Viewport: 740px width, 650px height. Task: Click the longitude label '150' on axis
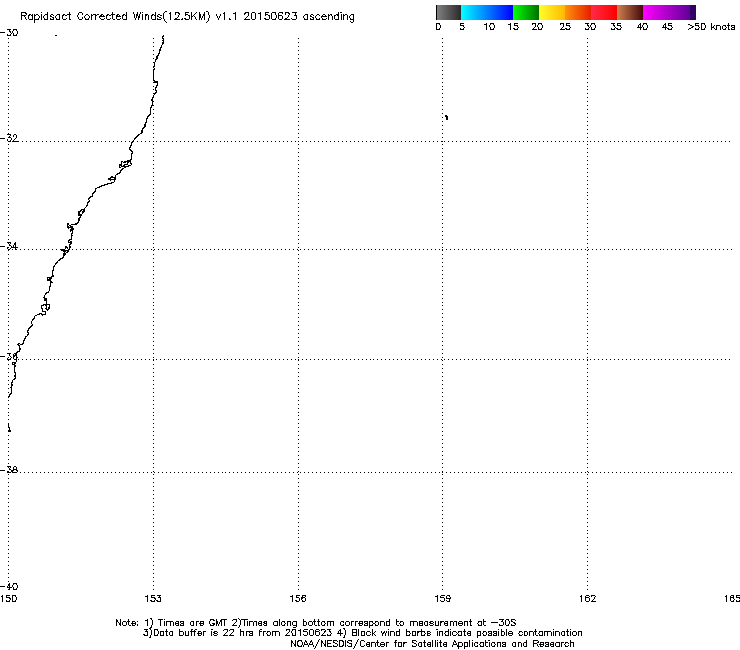click(8, 599)
